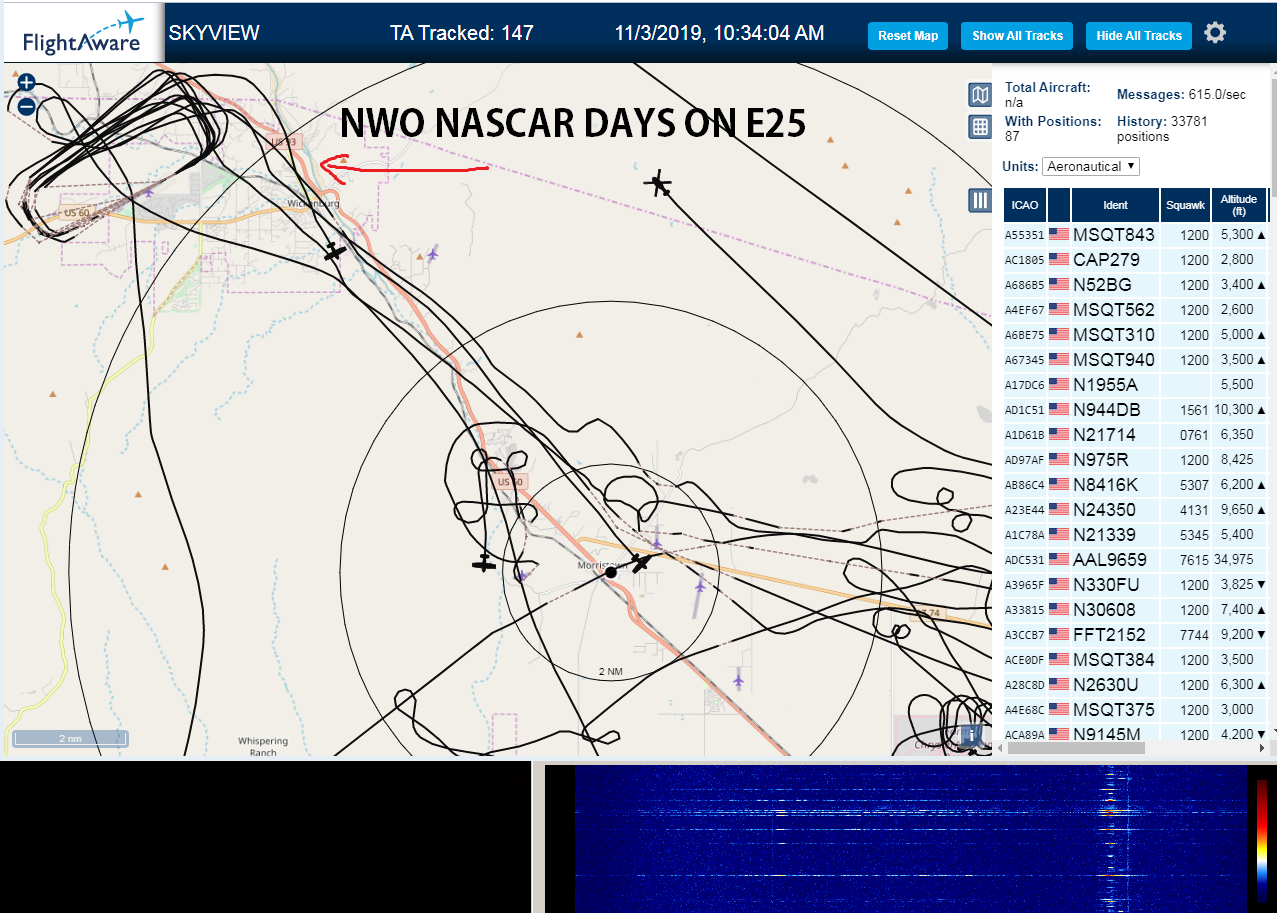Screen dimensions: 1277x913
Task: Click the TA Tracked: 147 header text
Action: tap(461, 33)
